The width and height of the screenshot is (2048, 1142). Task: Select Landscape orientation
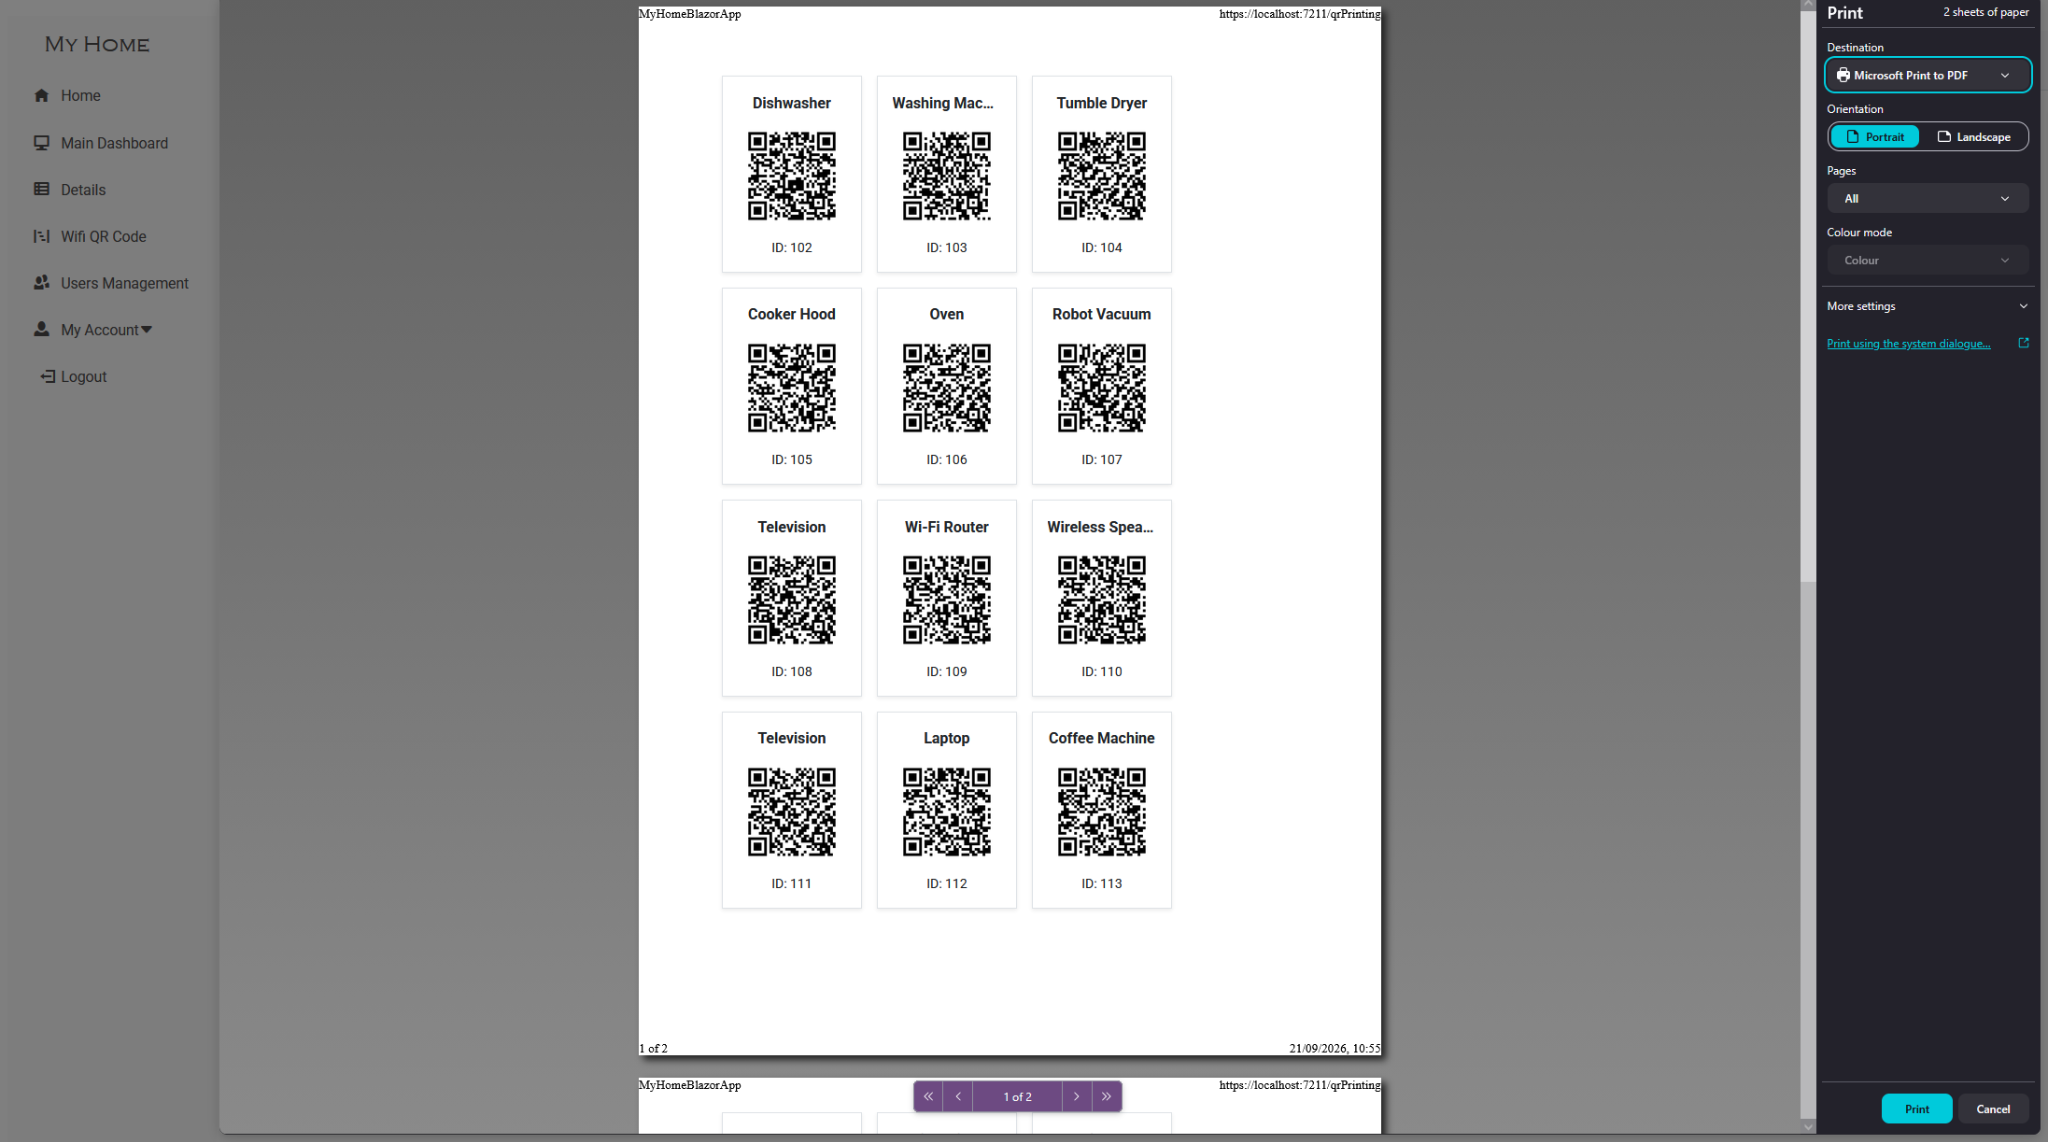click(x=1973, y=137)
